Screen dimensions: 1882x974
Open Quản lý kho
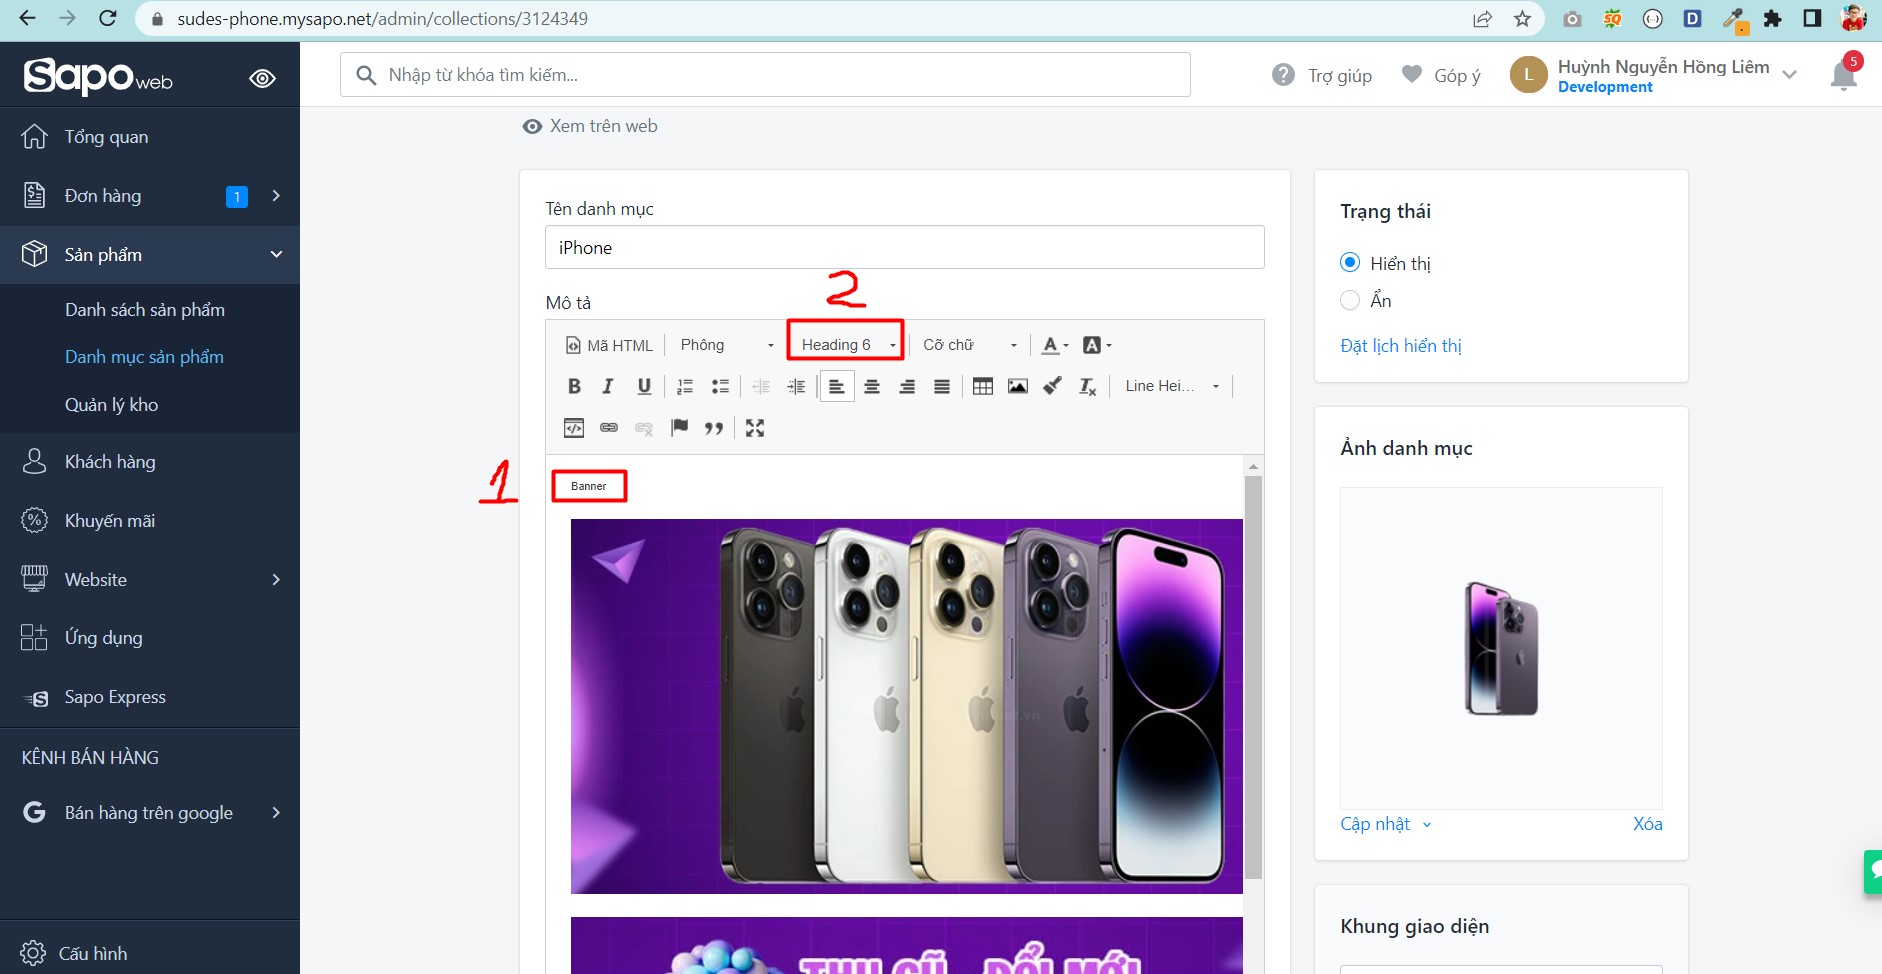coord(111,405)
